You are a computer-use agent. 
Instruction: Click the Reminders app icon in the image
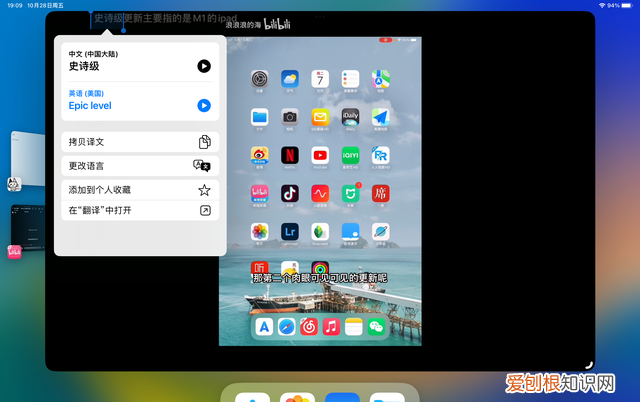(350, 79)
